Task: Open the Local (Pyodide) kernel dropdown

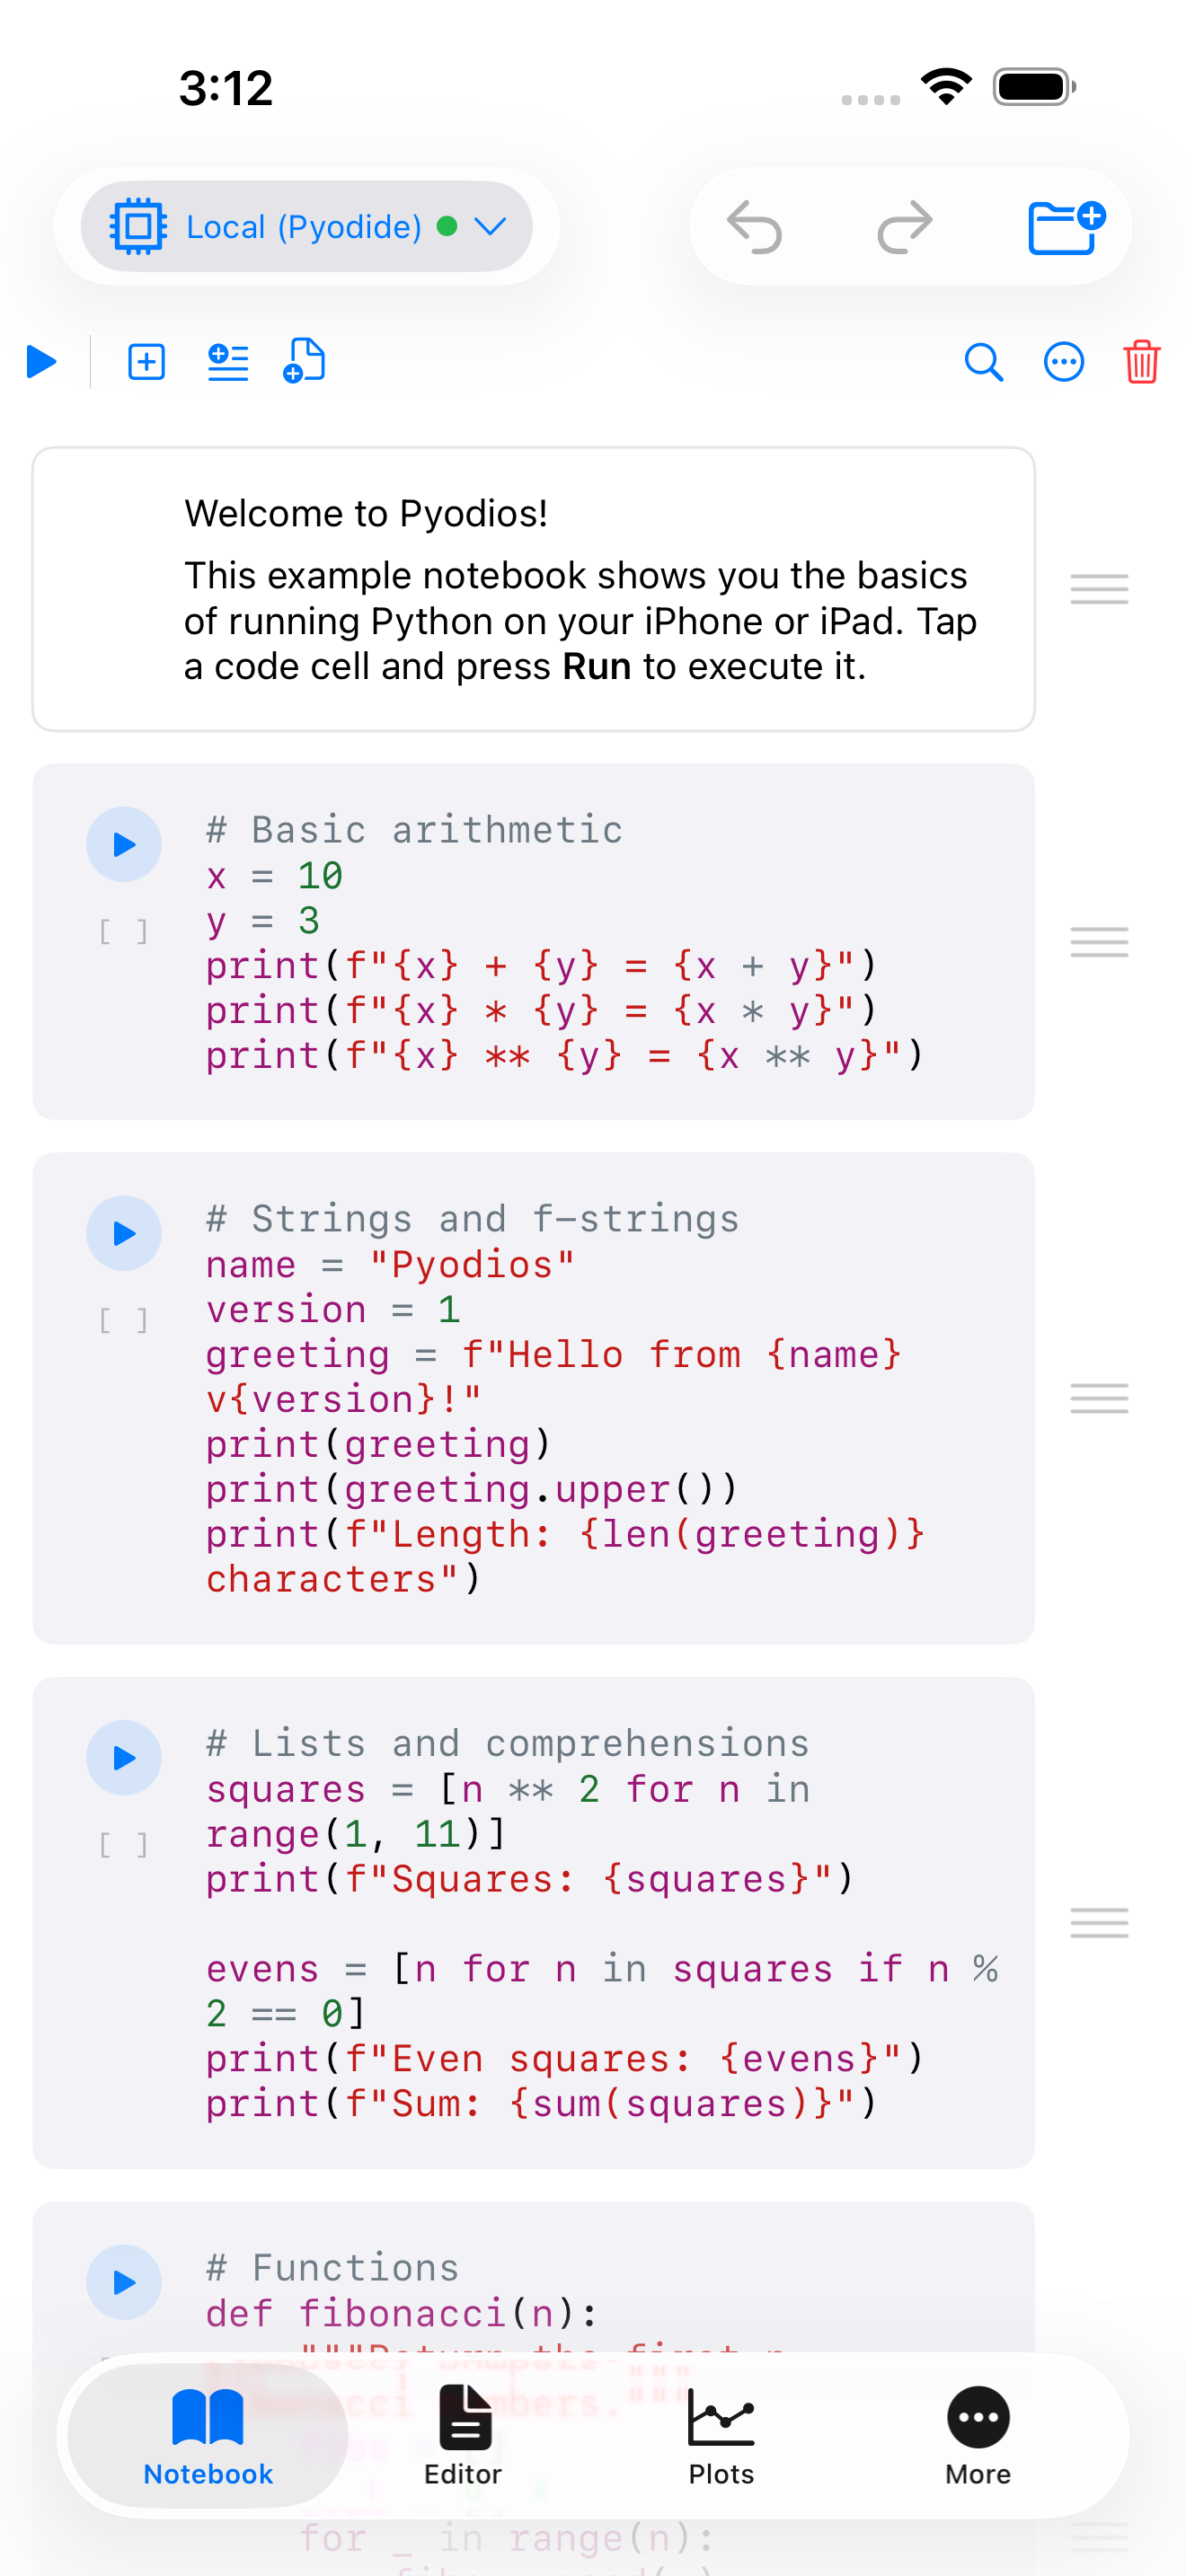Action: pyautogui.click(x=306, y=227)
